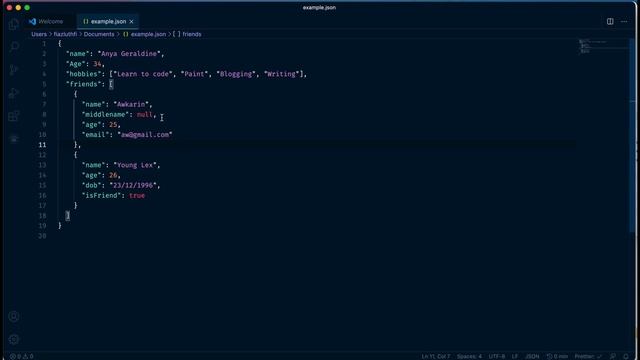This screenshot has width=640, height=360.
Task: Click the split editor icon
Action: (x=610, y=21)
